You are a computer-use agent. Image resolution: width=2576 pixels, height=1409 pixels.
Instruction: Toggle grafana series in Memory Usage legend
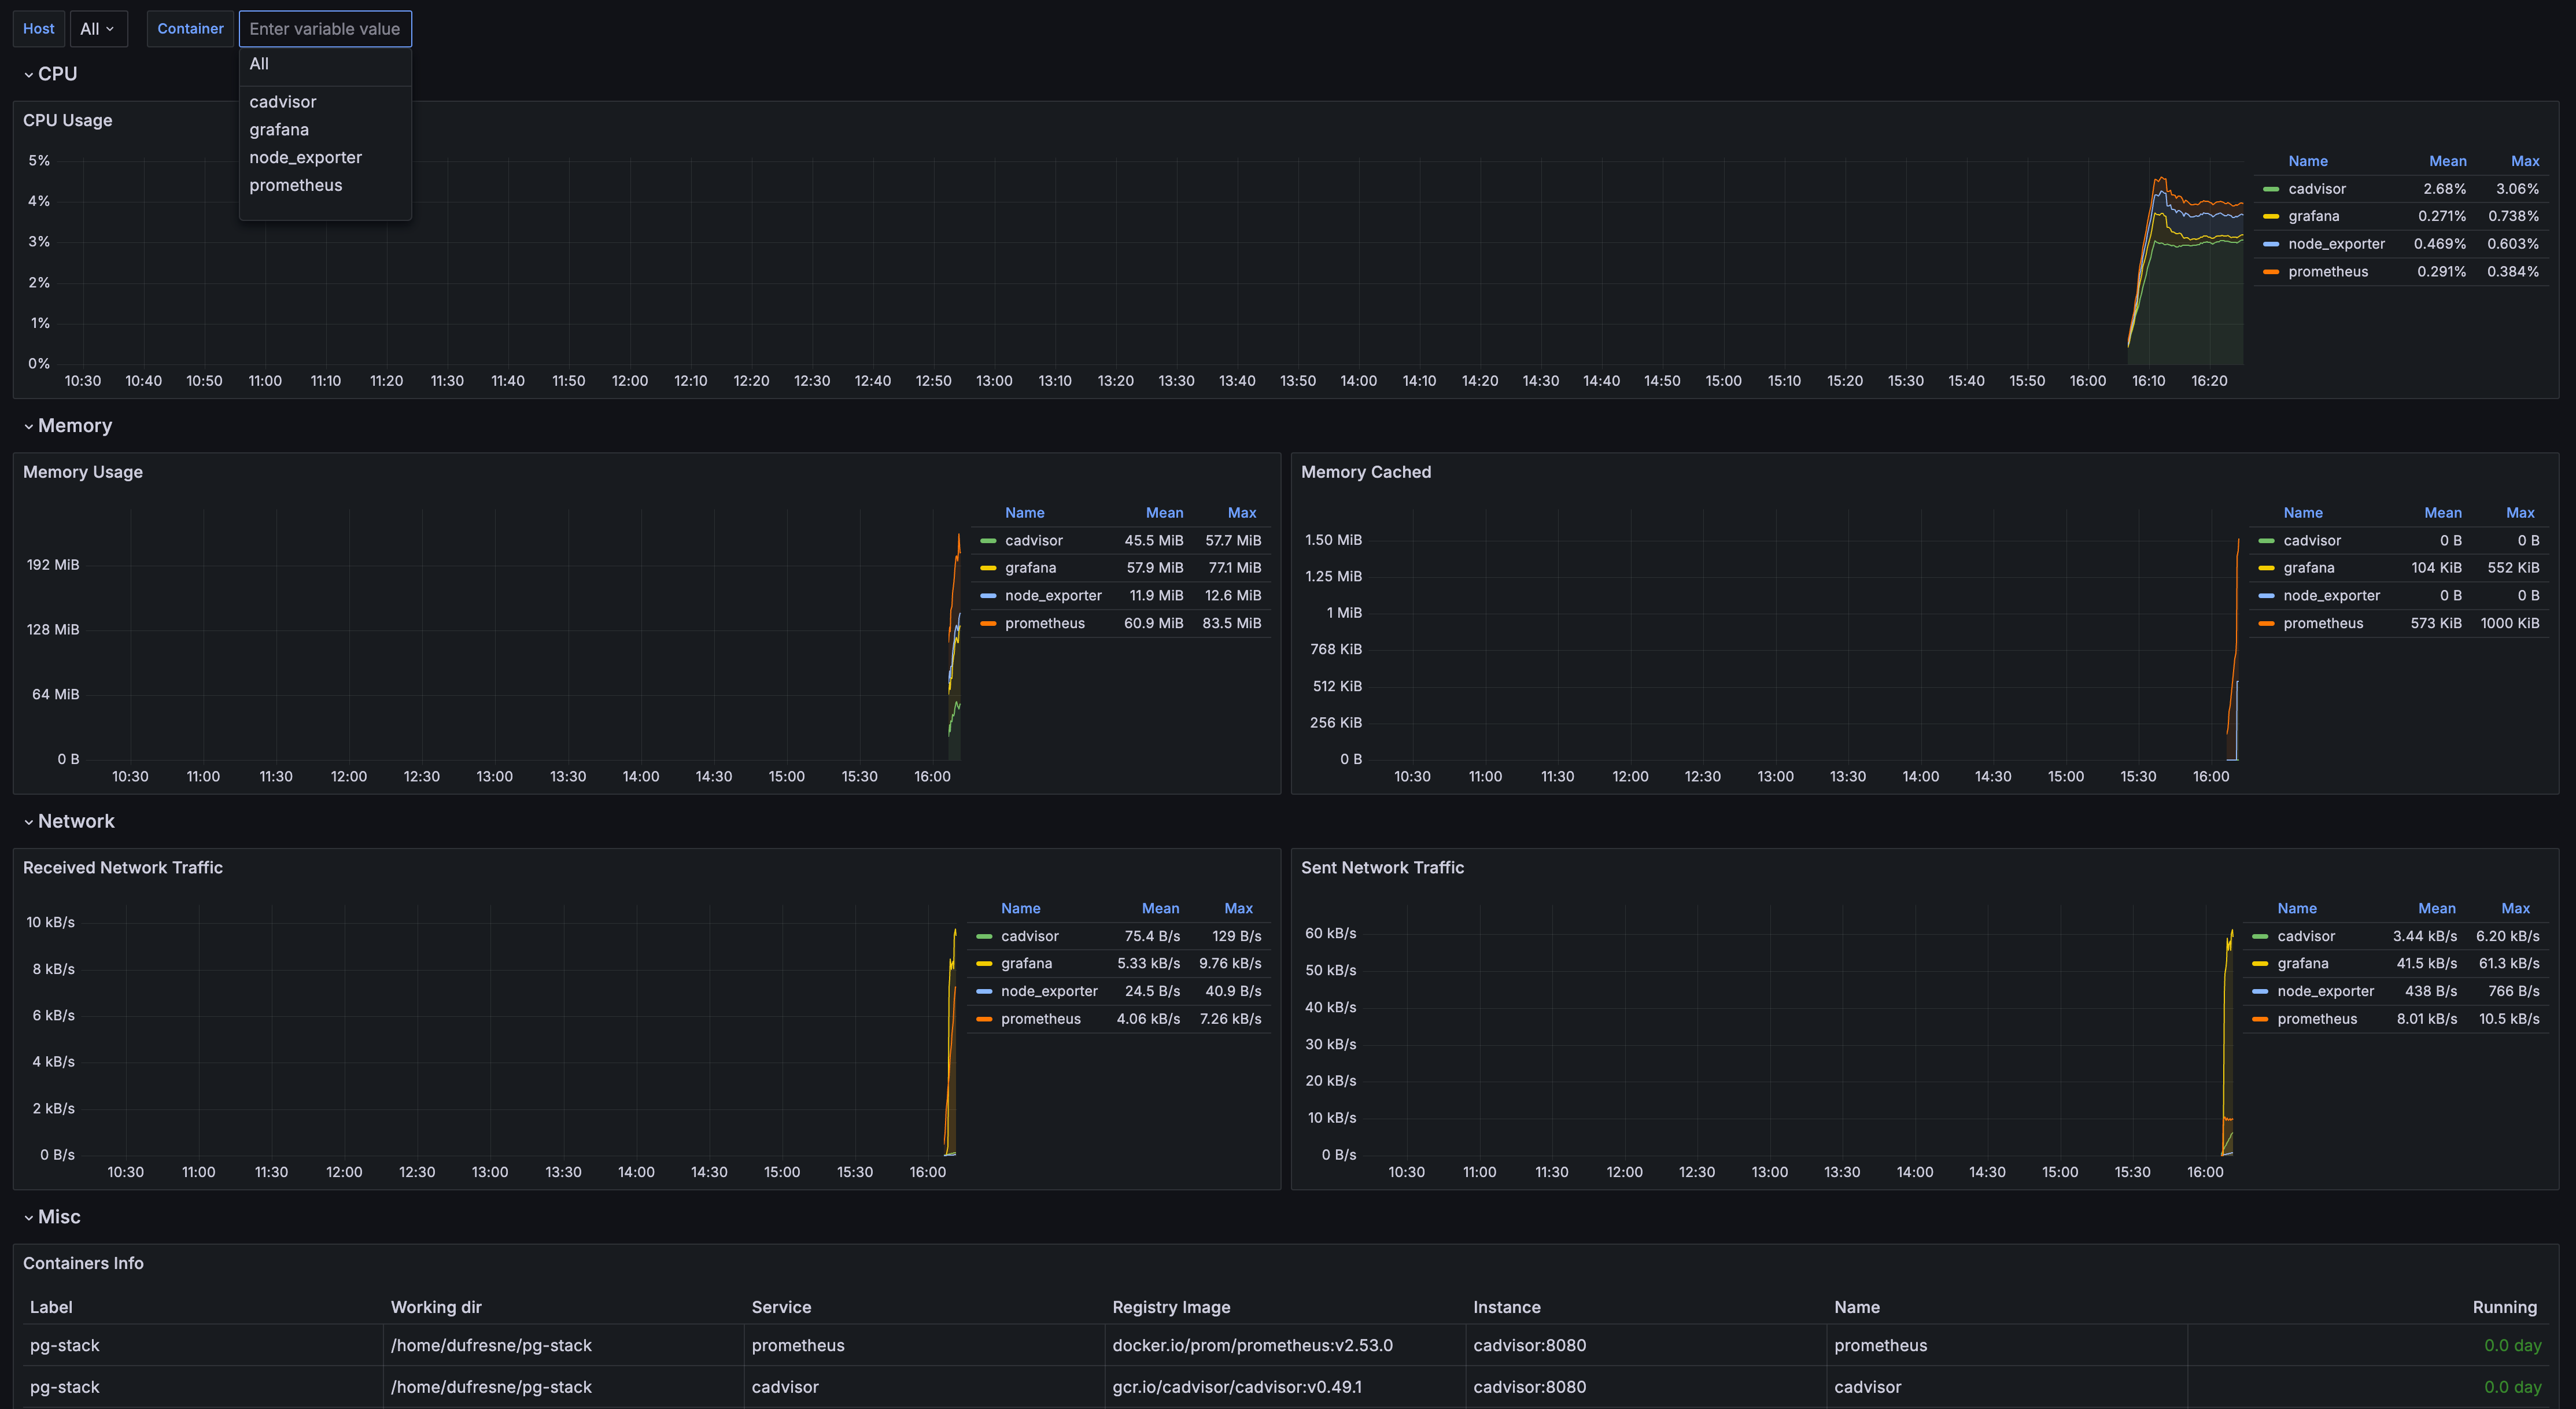1030,568
